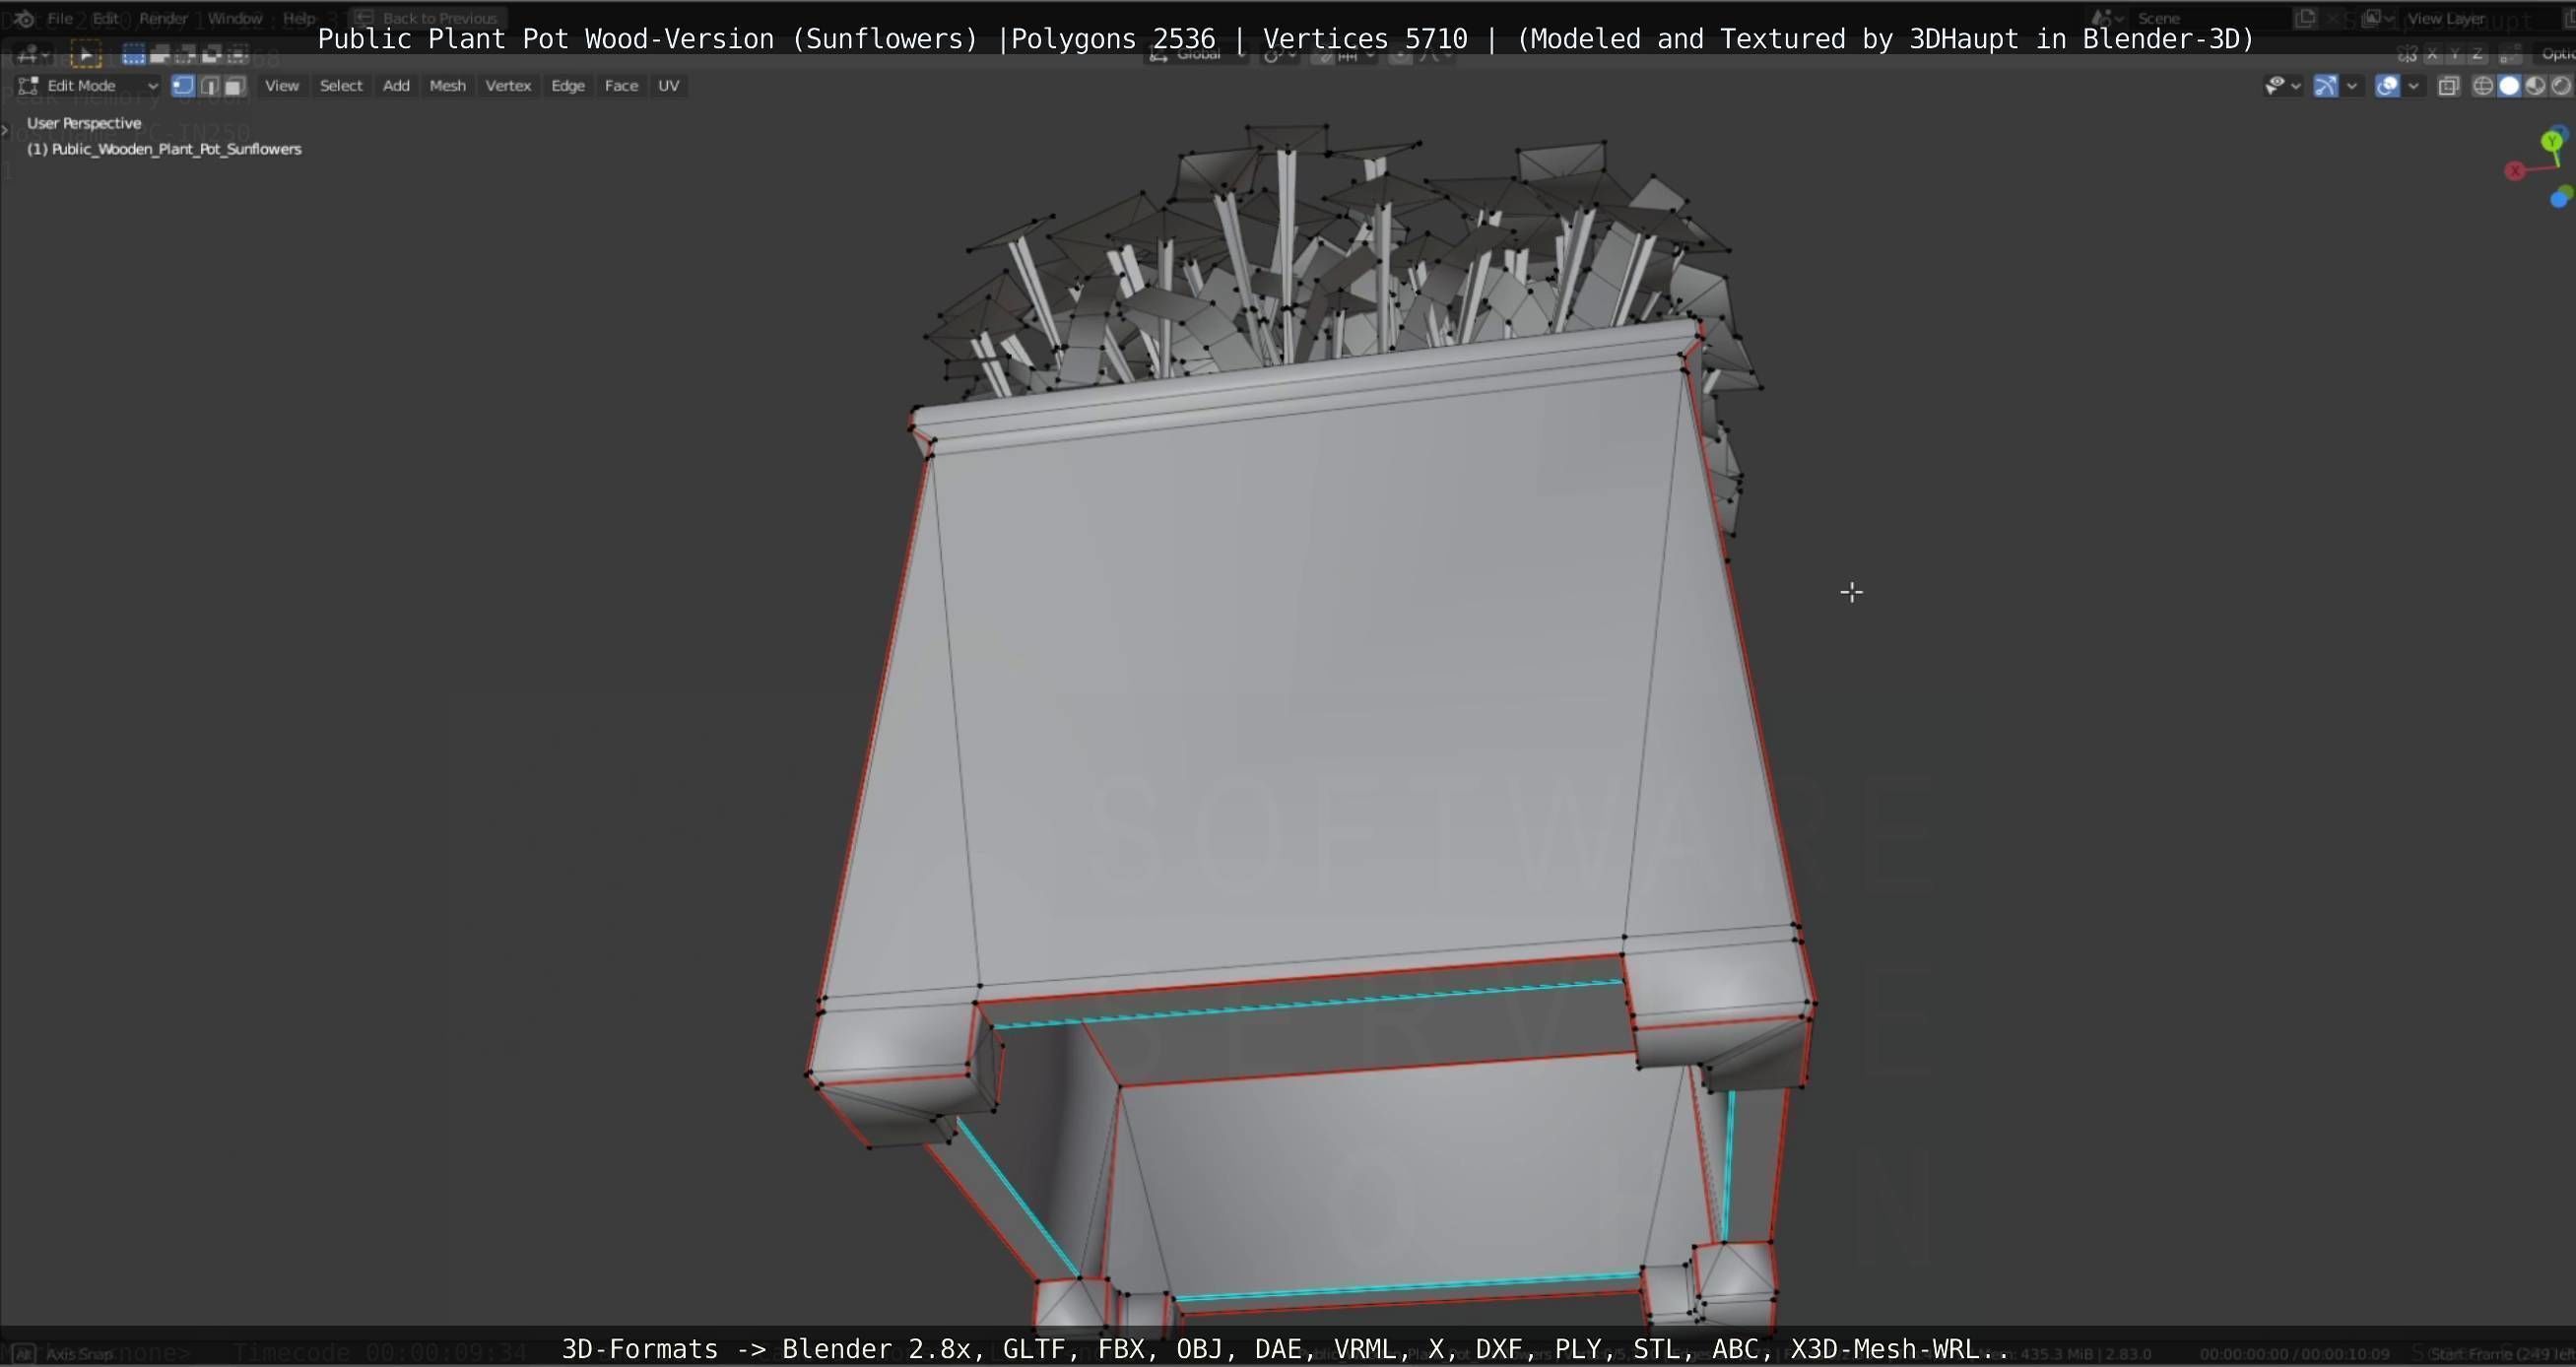Screen dimensions: 2576x1367
Task: Click the new scene icon
Action: tap(2305, 18)
